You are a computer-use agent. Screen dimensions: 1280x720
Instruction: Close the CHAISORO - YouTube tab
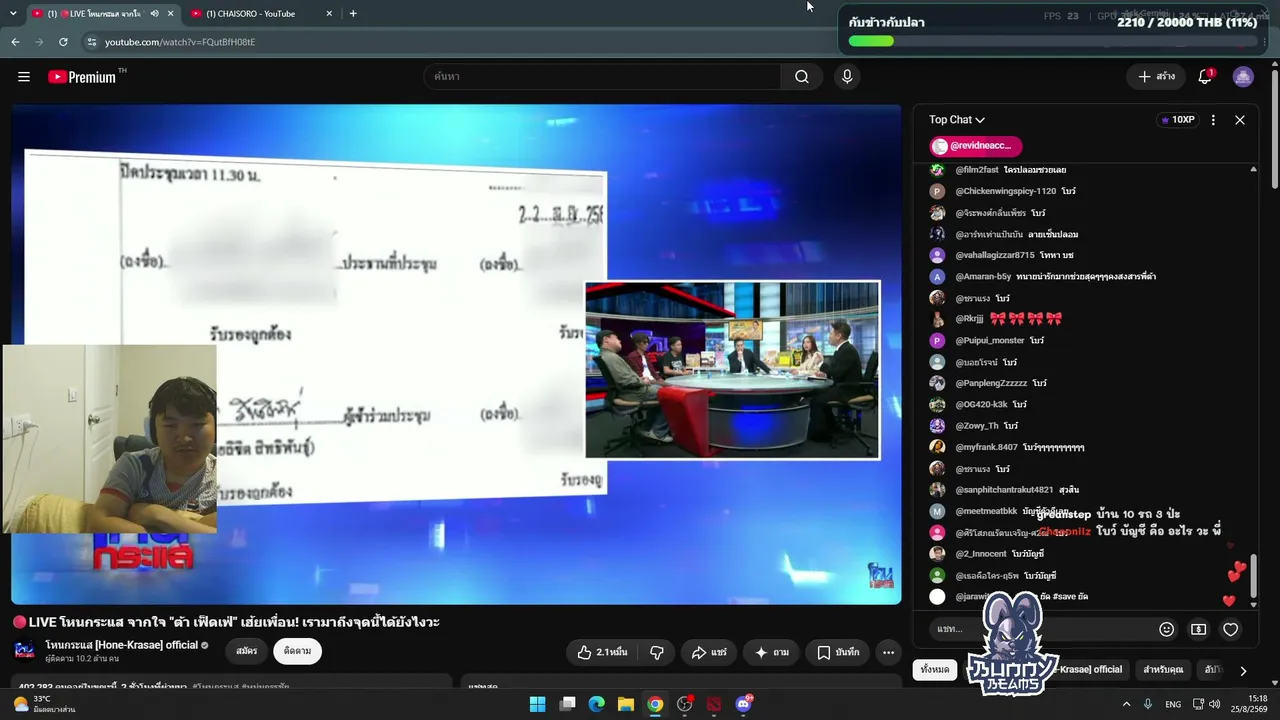329,14
